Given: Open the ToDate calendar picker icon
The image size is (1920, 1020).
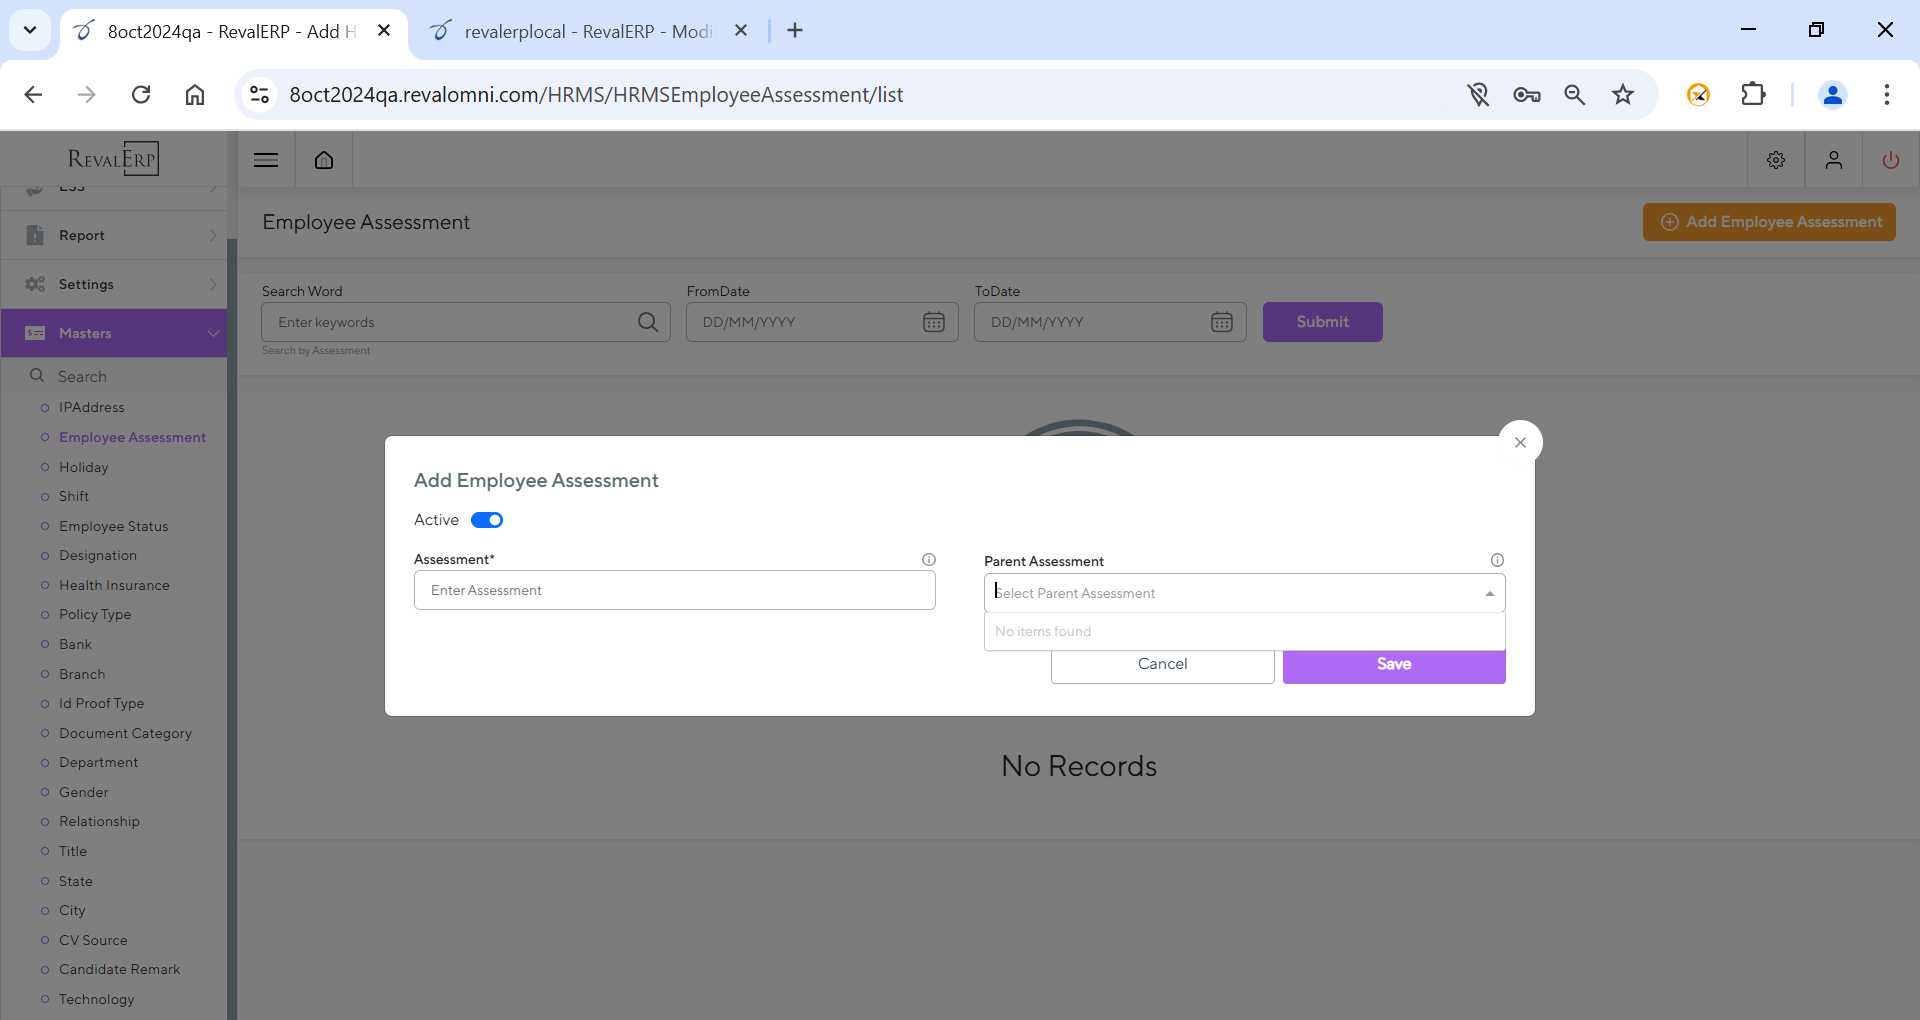Looking at the screenshot, I should (1221, 322).
